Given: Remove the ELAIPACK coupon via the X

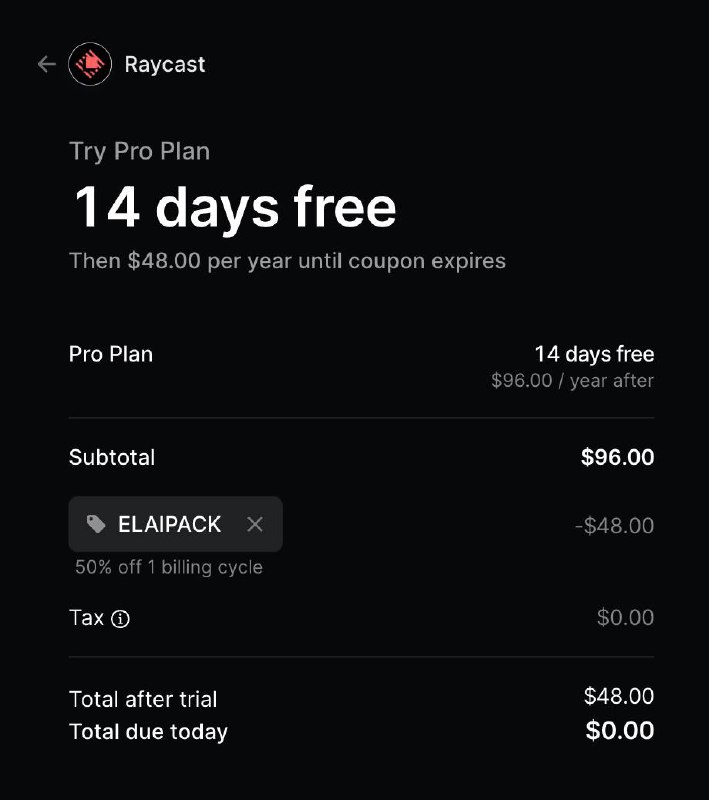Looking at the screenshot, I should 255,524.
